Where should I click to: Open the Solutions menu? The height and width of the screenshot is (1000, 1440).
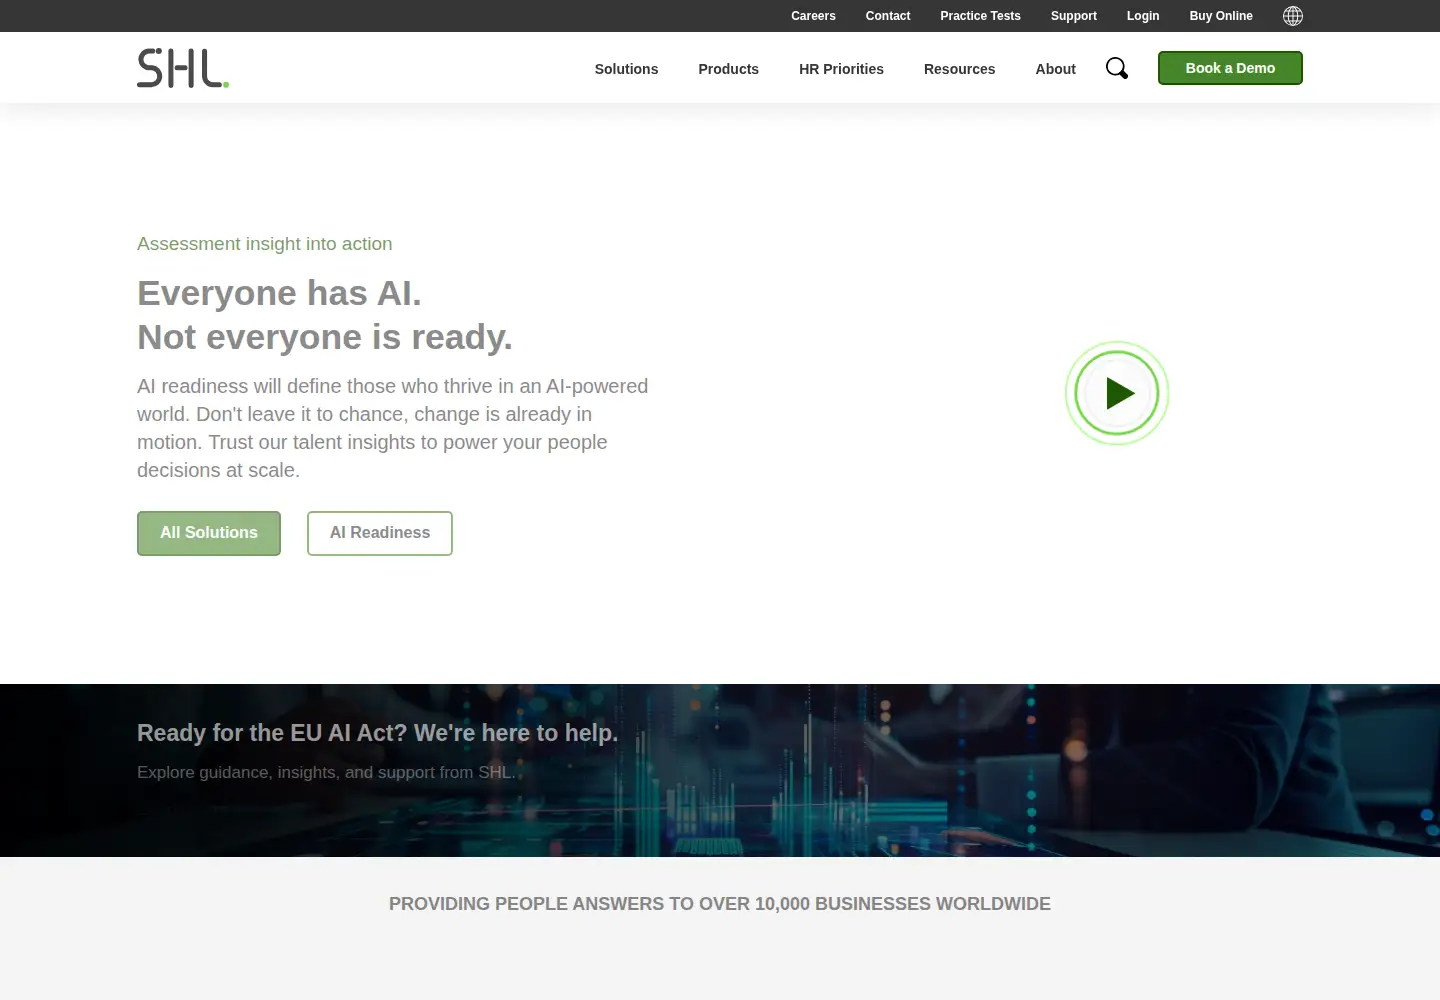pos(626,69)
